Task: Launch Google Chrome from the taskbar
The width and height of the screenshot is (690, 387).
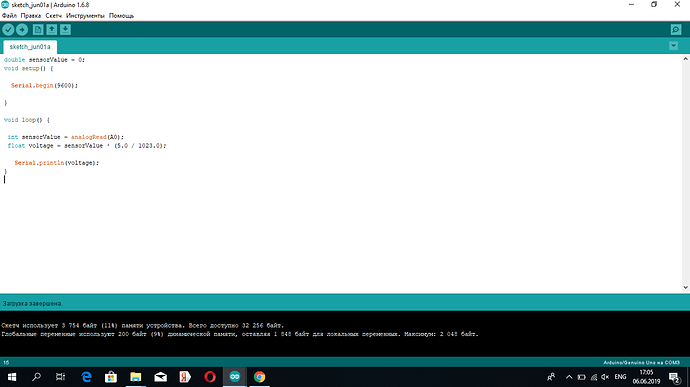Action: [x=259, y=377]
